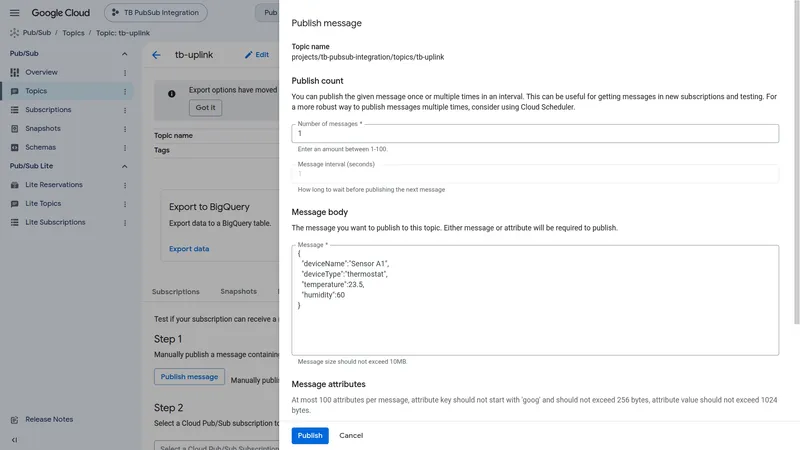Open Lite Topics in the sidebar
The width and height of the screenshot is (800, 450).
tap(43, 204)
